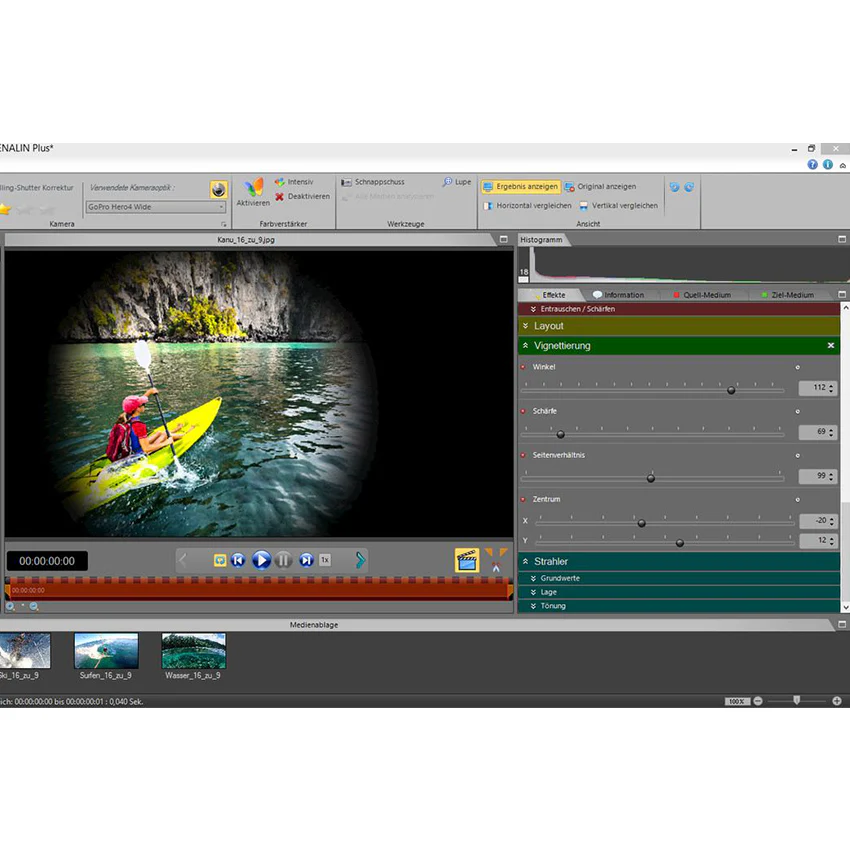Open the help question mark icon

812,164
